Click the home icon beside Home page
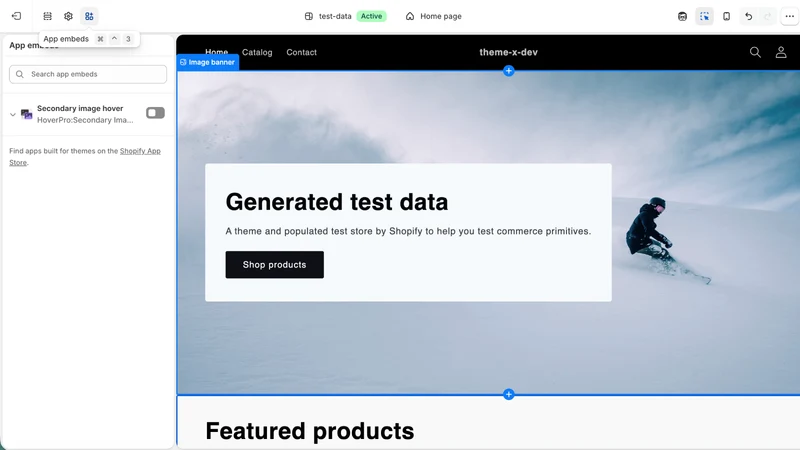800x450 pixels. pos(410,16)
